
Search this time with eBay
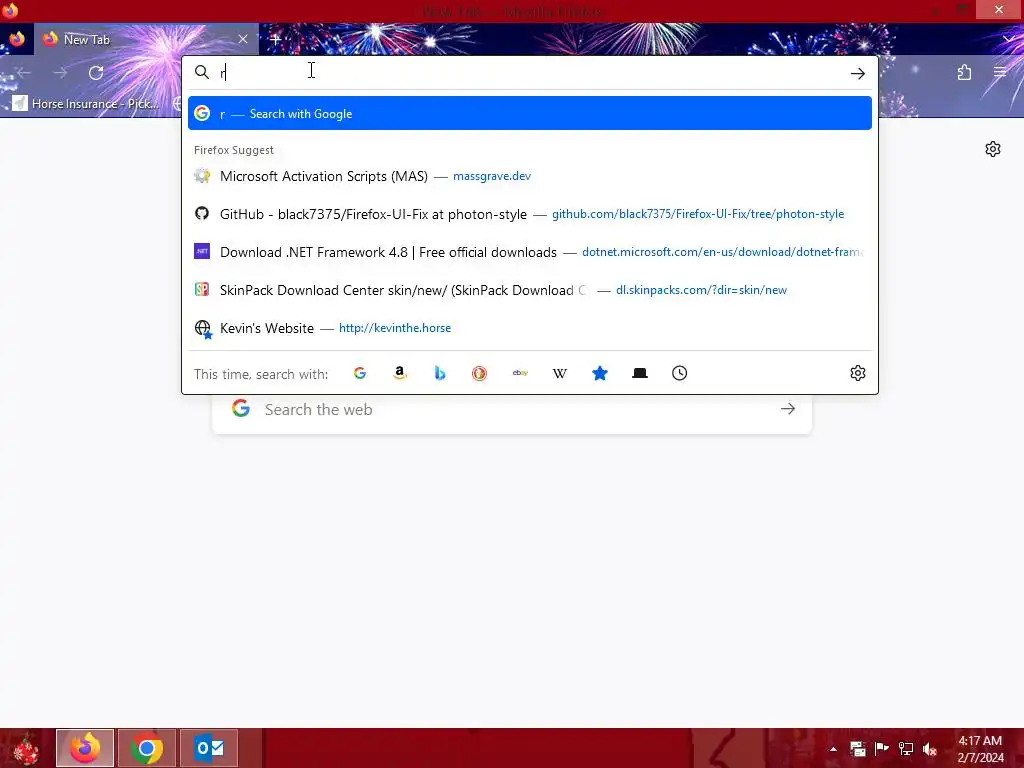click(x=520, y=373)
